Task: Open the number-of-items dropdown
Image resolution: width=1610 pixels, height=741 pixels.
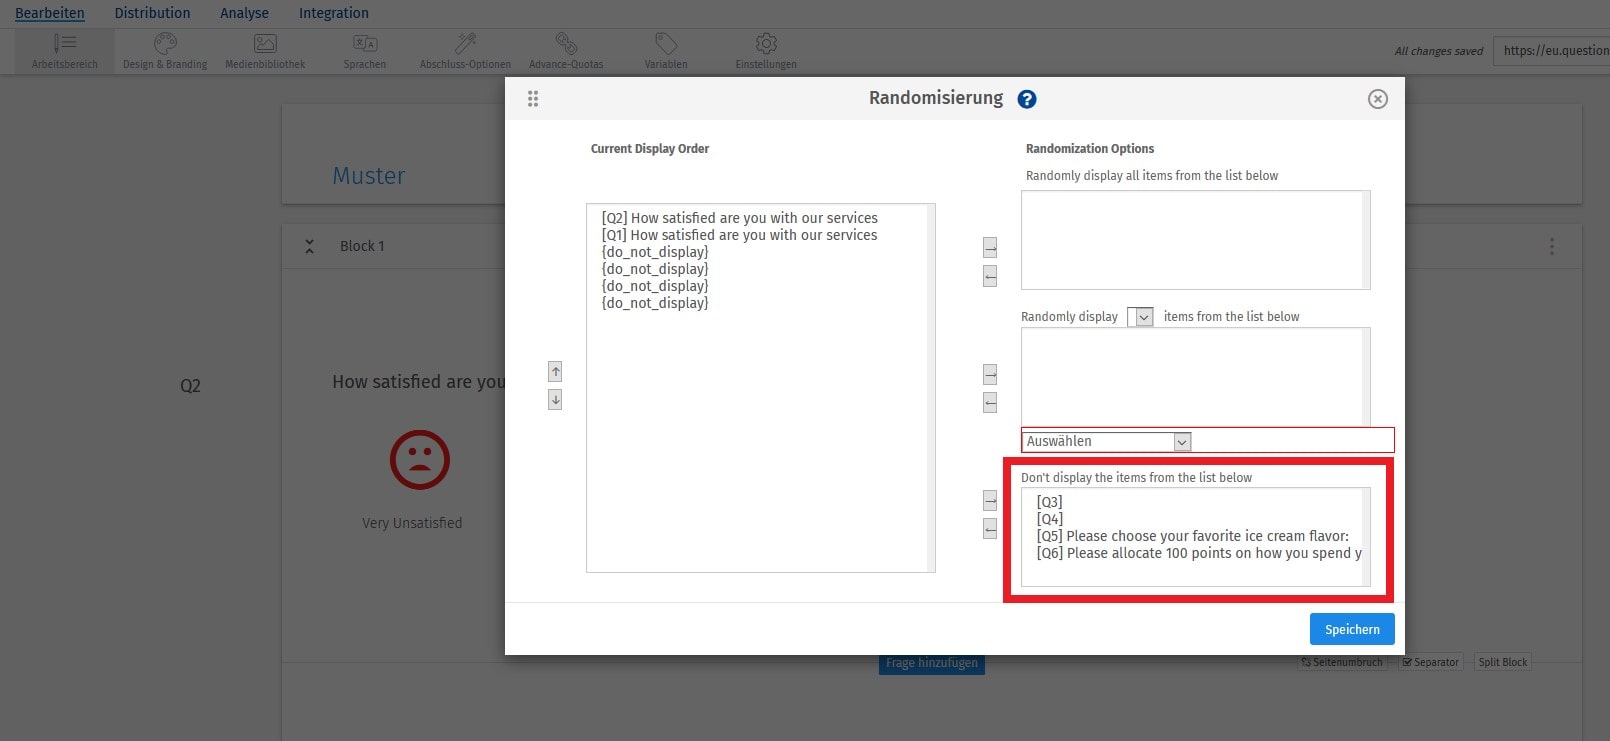Action: [1141, 317]
